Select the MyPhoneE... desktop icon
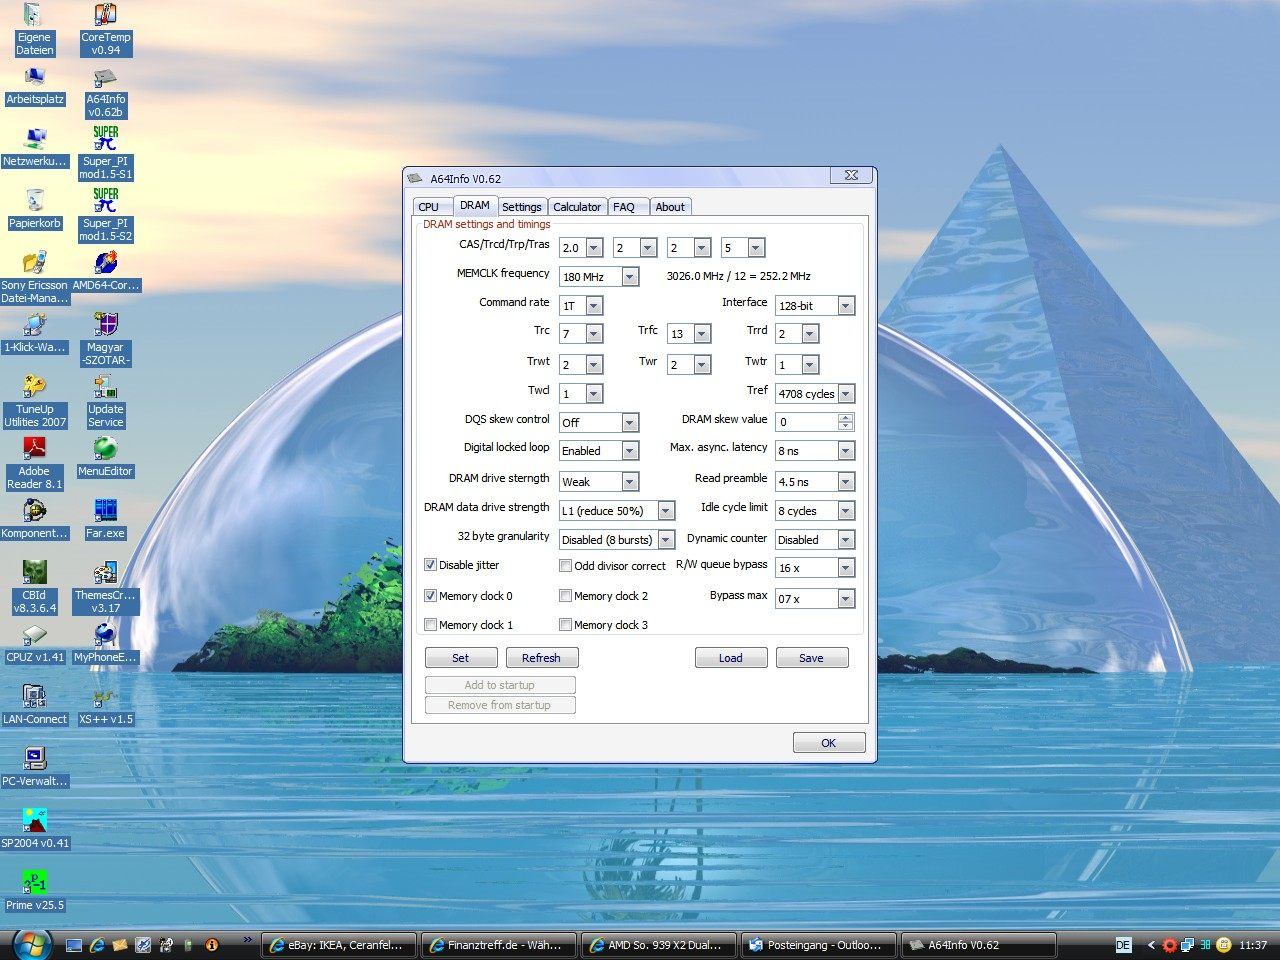The height and width of the screenshot is (960, 1280). pos(106,643)
